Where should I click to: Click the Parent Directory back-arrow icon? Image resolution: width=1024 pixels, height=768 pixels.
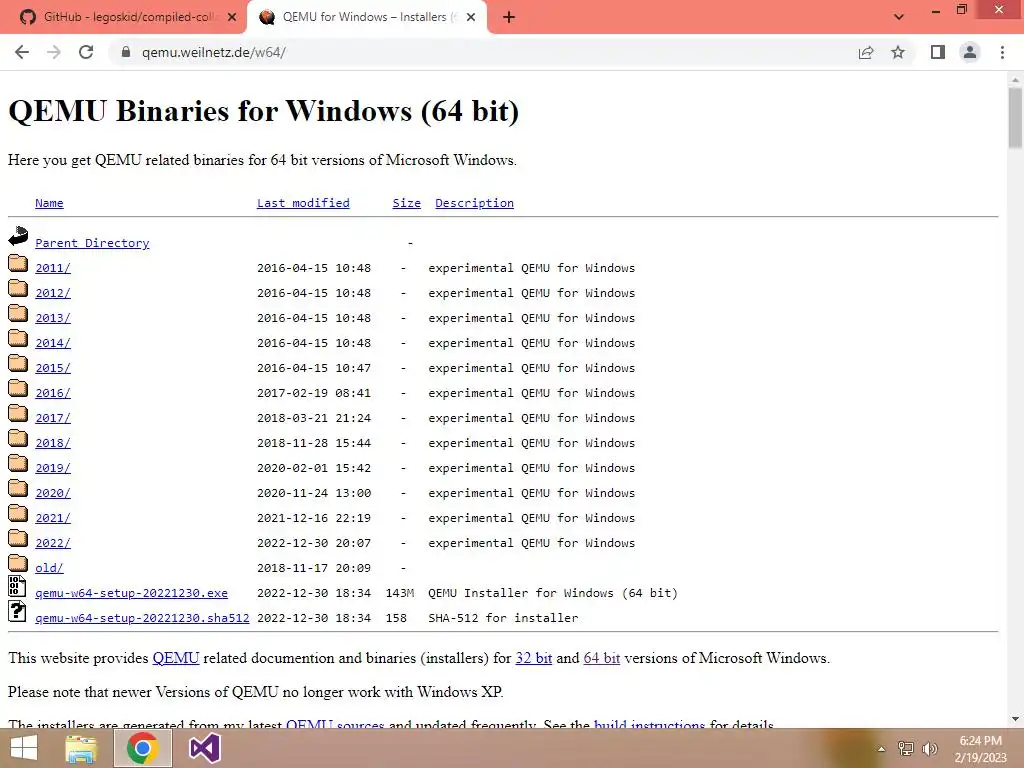click(18, 236)
